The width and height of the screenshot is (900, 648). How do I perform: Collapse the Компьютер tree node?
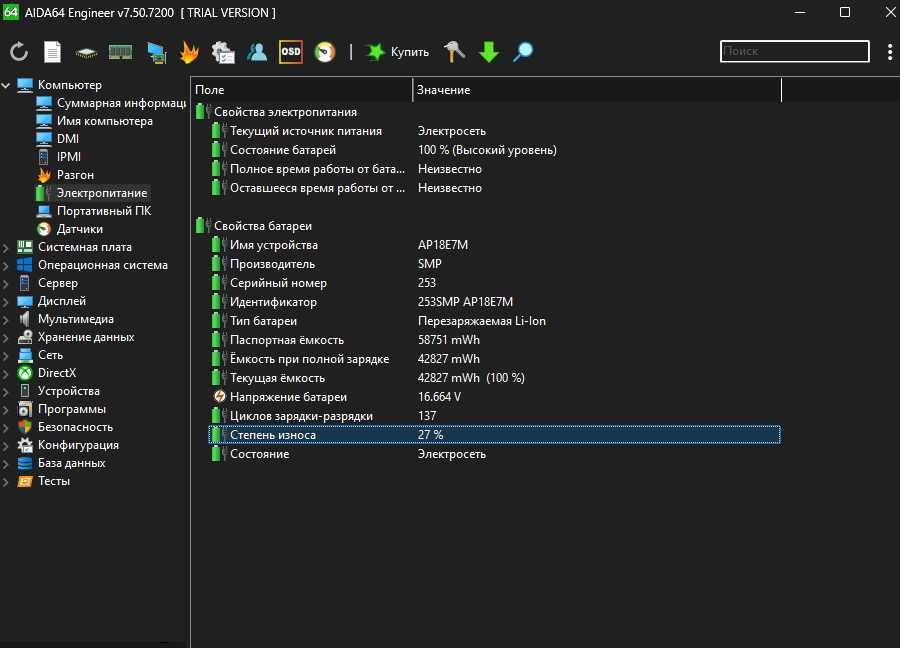[x=6, y=85]
